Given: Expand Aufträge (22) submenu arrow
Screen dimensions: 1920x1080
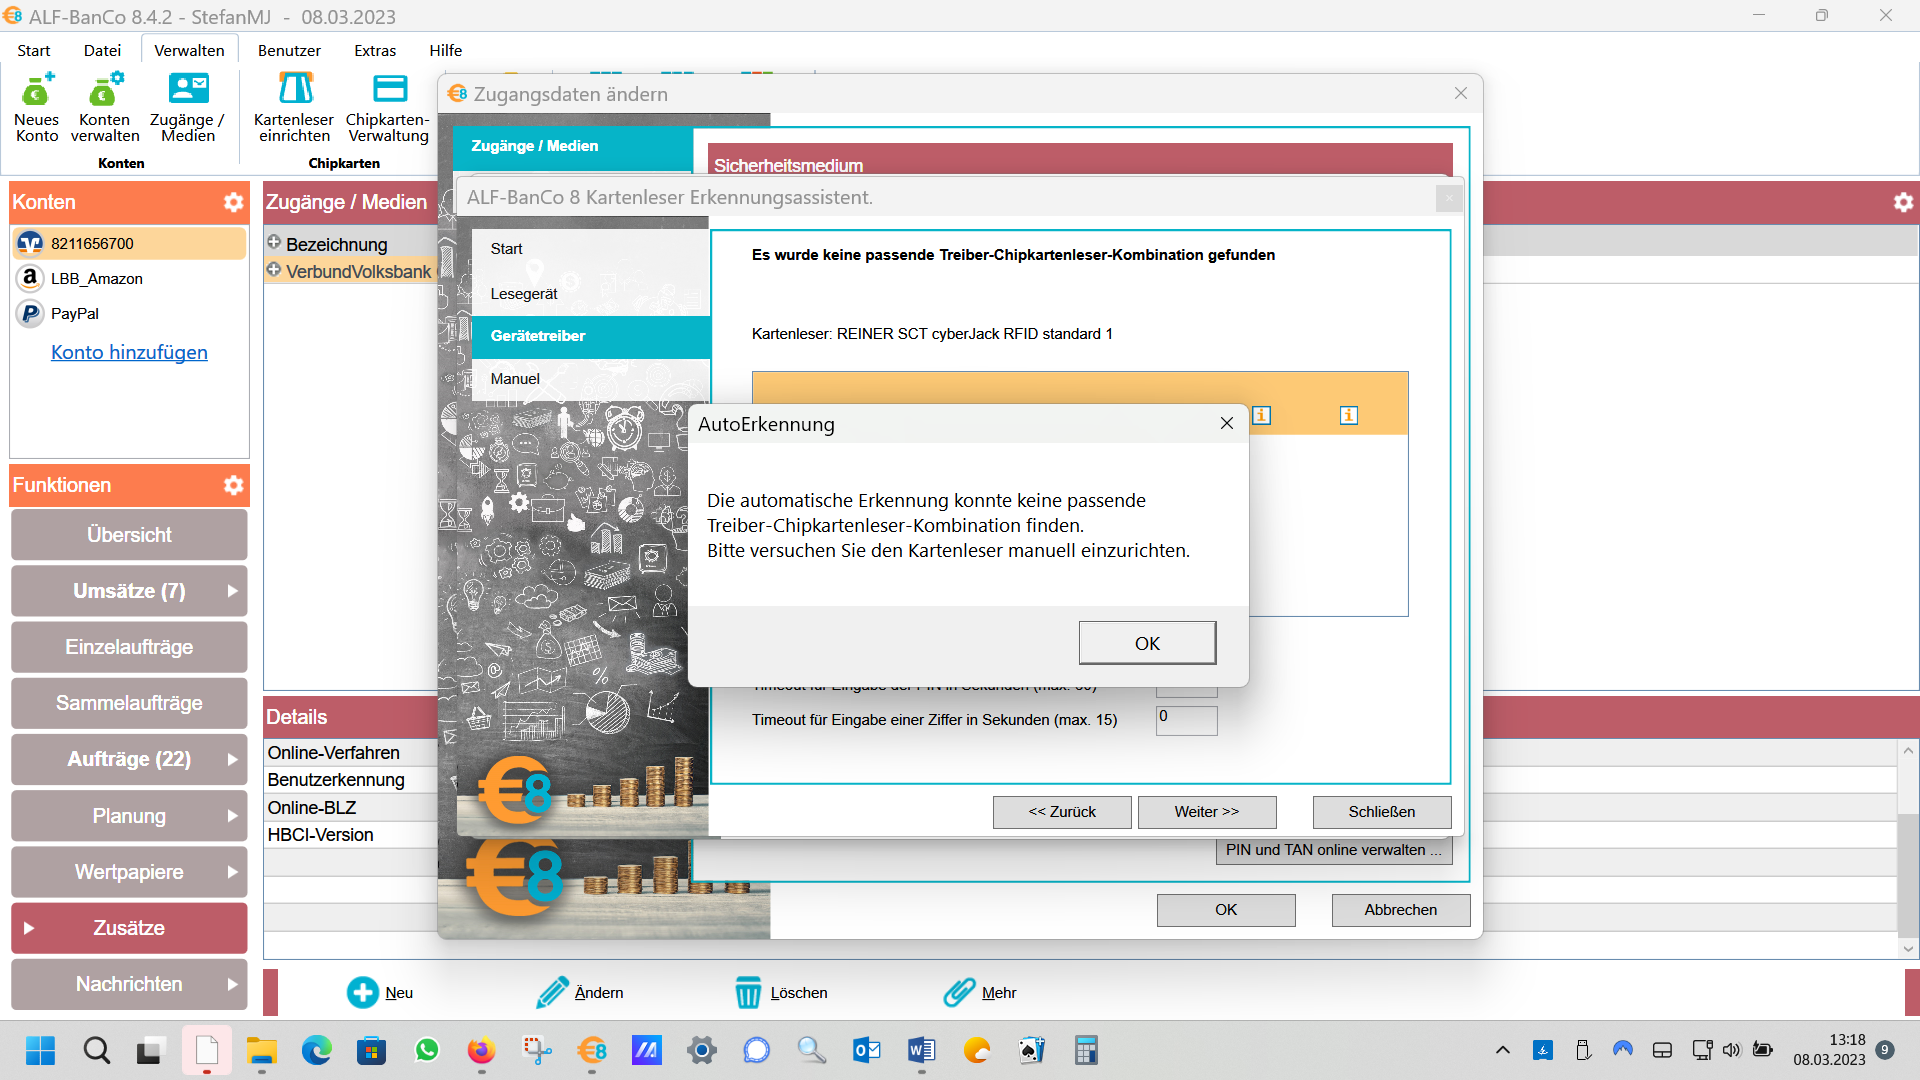Looking at the screenshot, I should (232, 759).
